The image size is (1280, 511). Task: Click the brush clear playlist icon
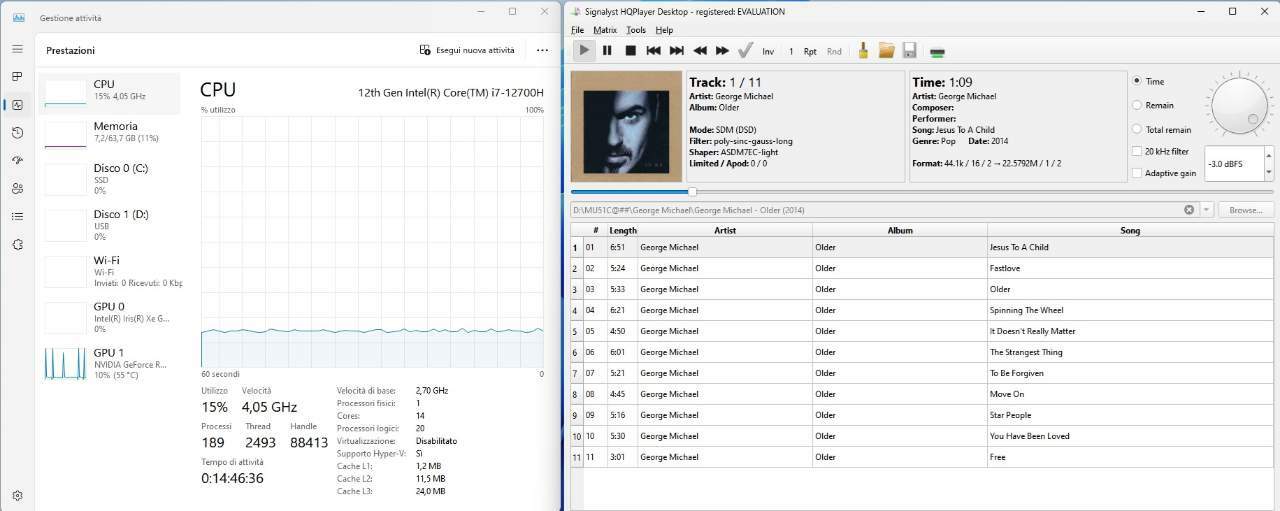(x=863, y=50)
